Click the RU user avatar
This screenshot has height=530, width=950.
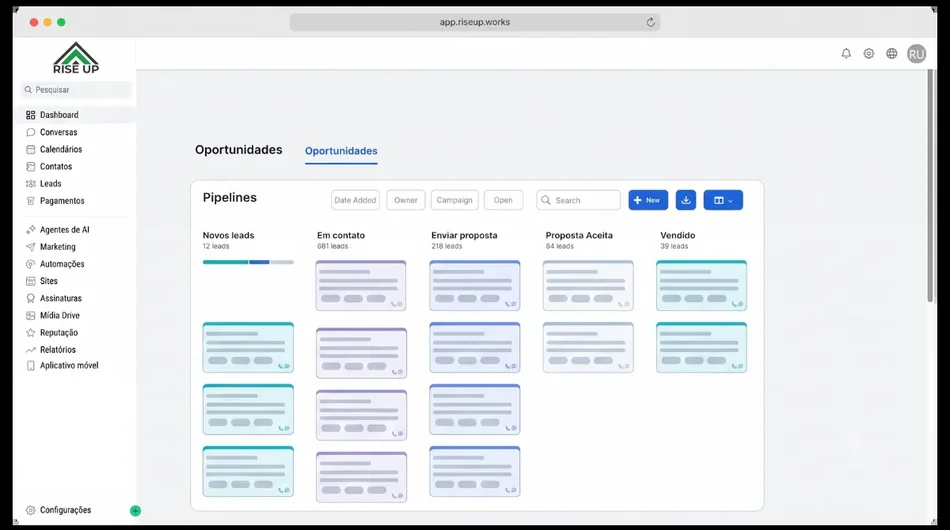coord(916,54)
